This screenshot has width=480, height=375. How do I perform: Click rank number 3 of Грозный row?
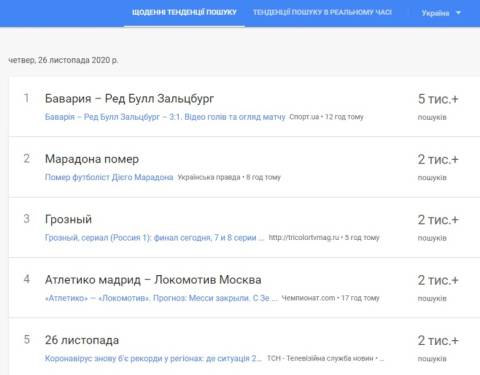click(27, 219)
